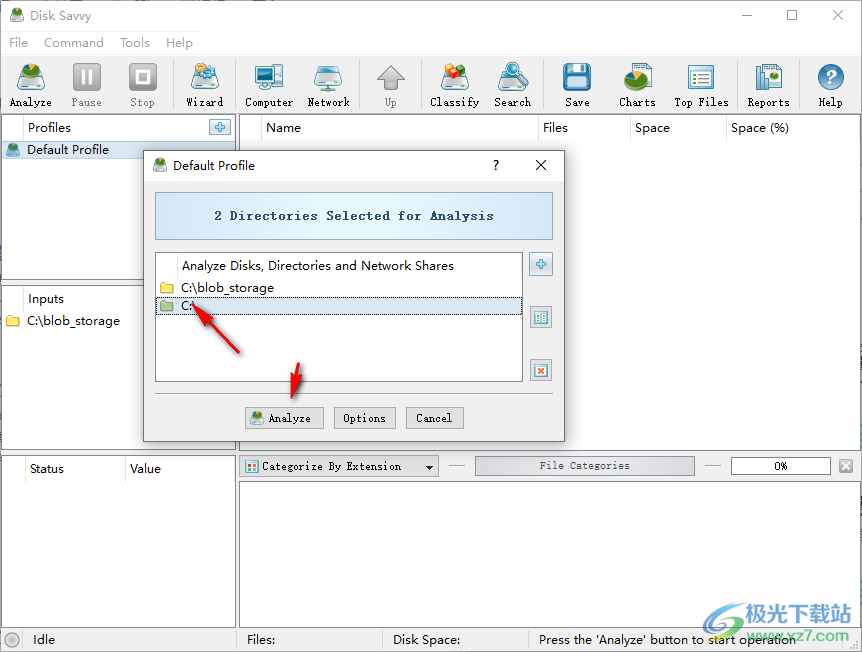Show Top Files view

701,85
